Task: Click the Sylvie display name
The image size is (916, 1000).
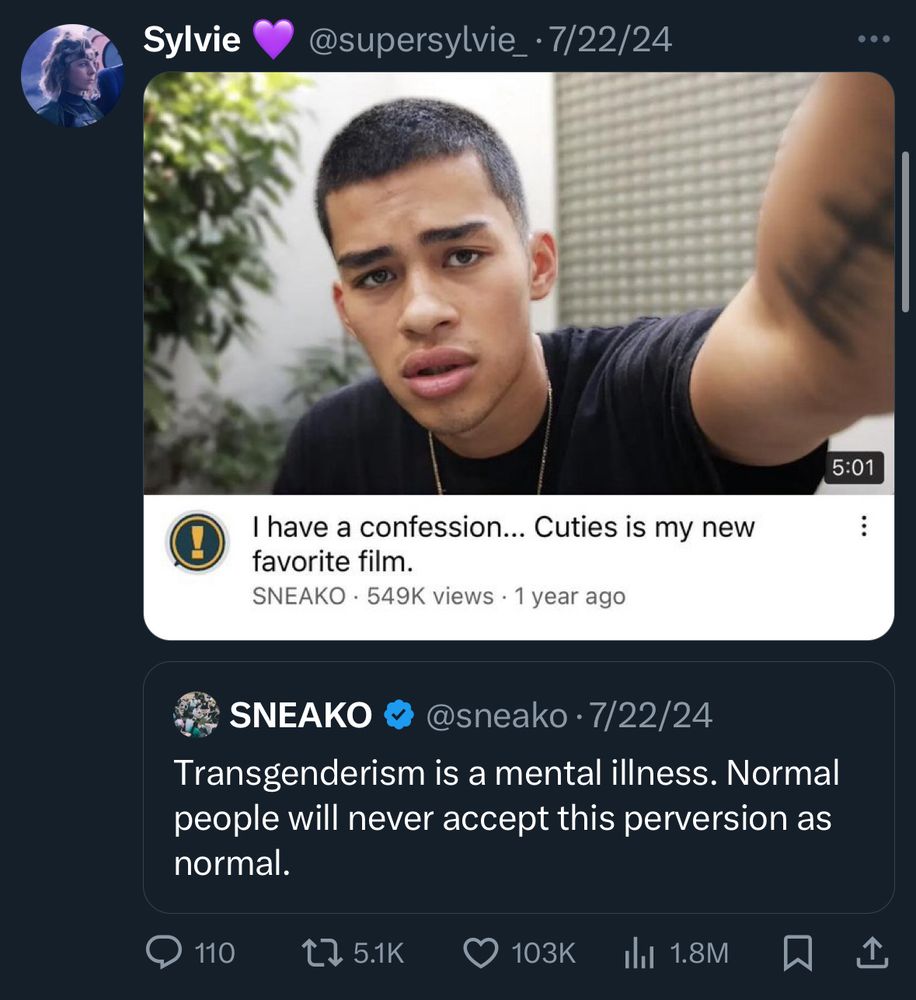Action: coord(191,40)
